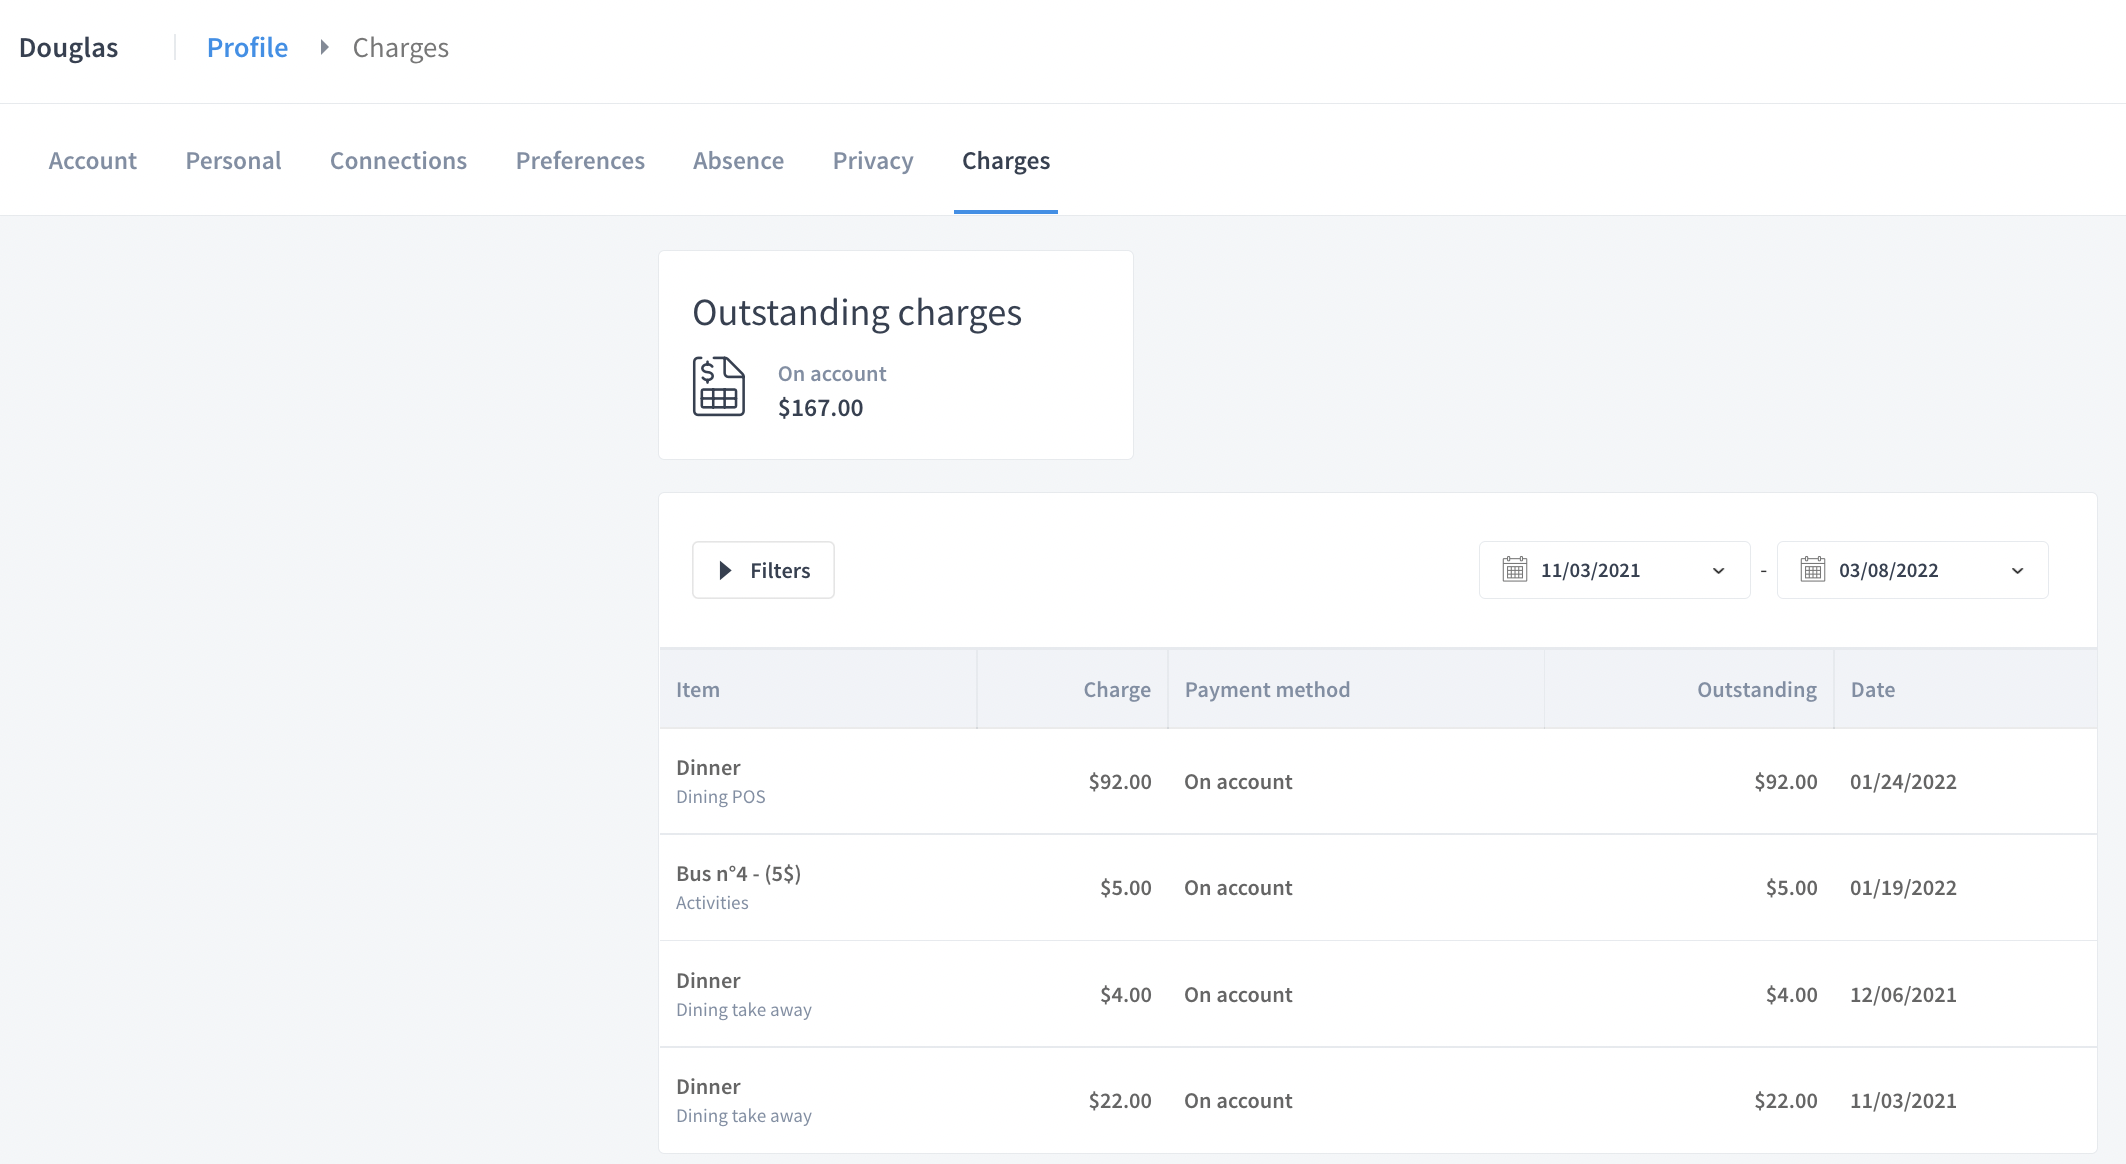Switch to the Account tab
Viewport: 2126px width, 1164px height.
click(92, 161)
